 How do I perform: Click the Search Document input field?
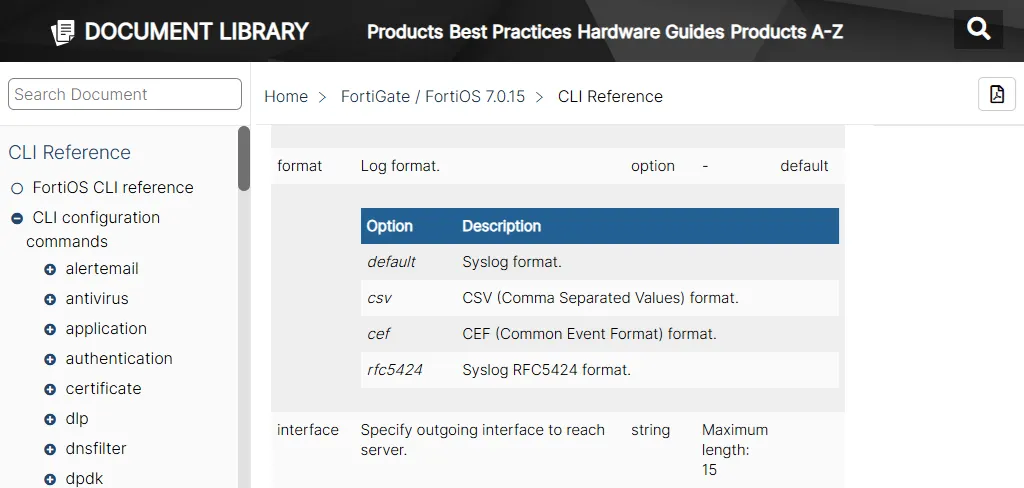[125, 94]
